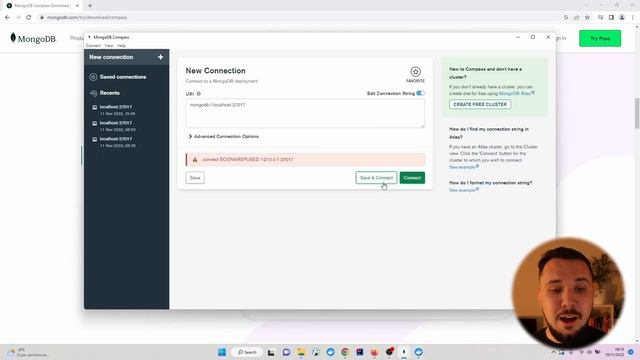Viewport: 640px width, 360px height.
Task: Click the MongoDB logo on the website
Action: (33, 38)
